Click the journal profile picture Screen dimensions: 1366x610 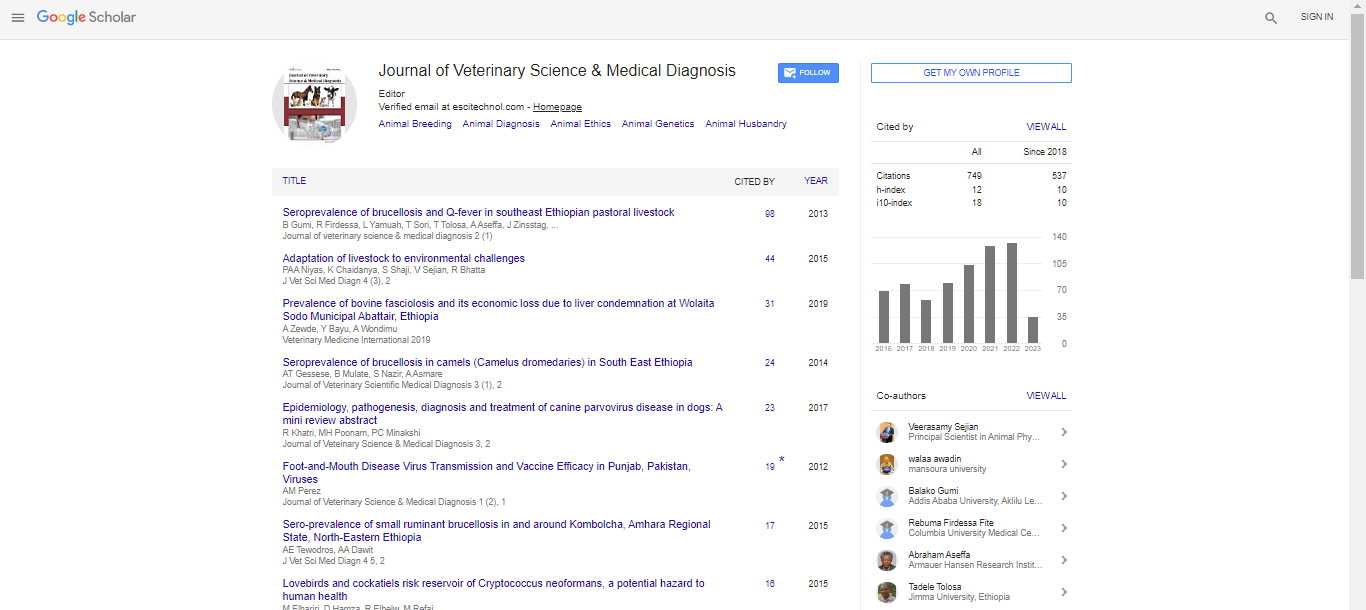coord(314,103)
